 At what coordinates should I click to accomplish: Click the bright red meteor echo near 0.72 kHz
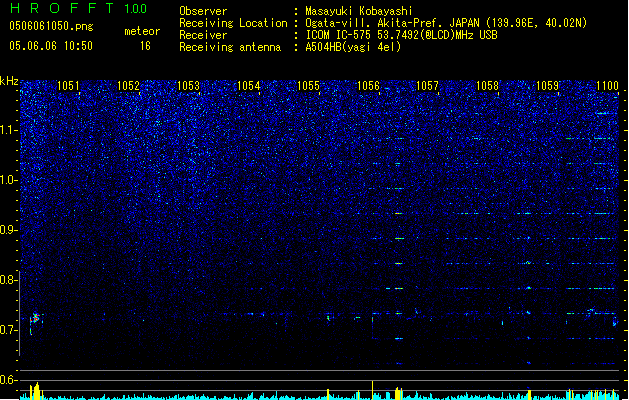[36, 319]
